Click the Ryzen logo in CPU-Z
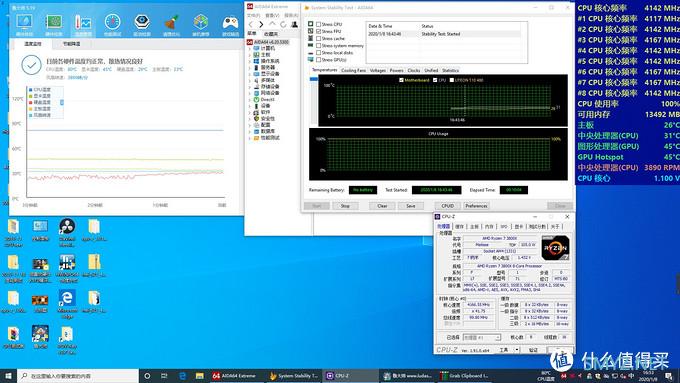The width and height of the screenshot is (680, 383). [555, 248]
